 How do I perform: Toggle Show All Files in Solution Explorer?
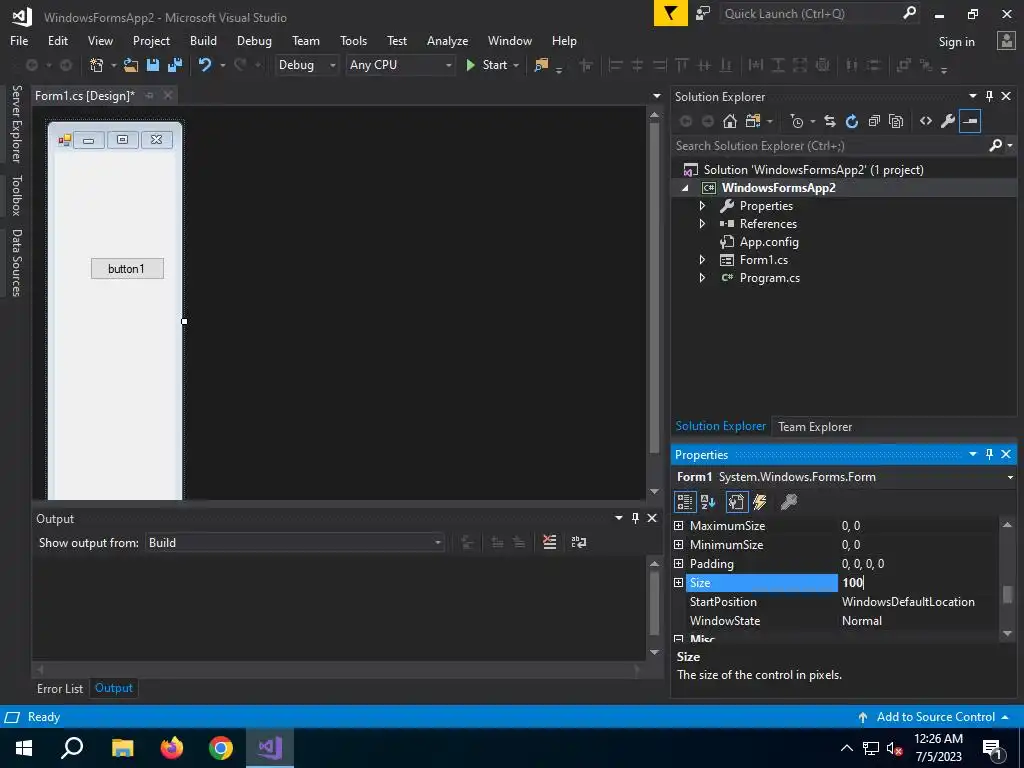(896, 121)
